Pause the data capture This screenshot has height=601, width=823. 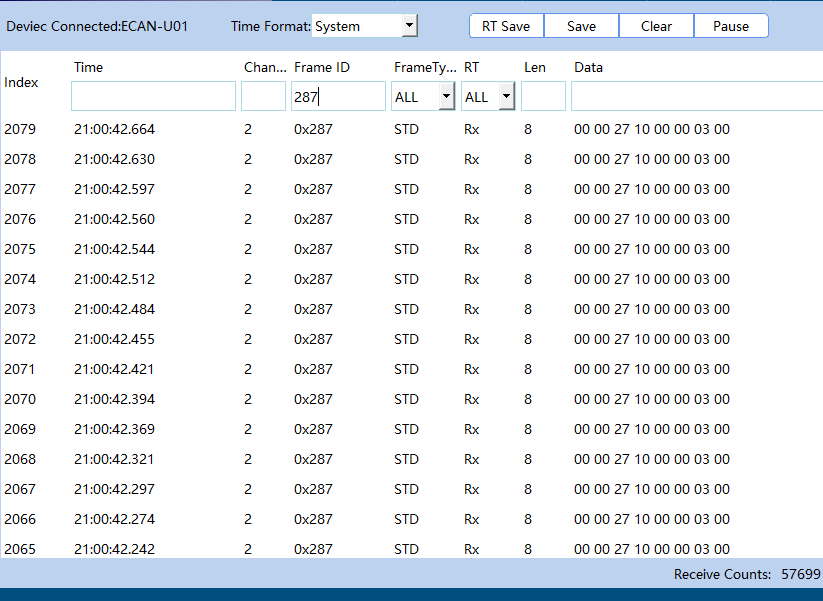click(x=731, y=26)
